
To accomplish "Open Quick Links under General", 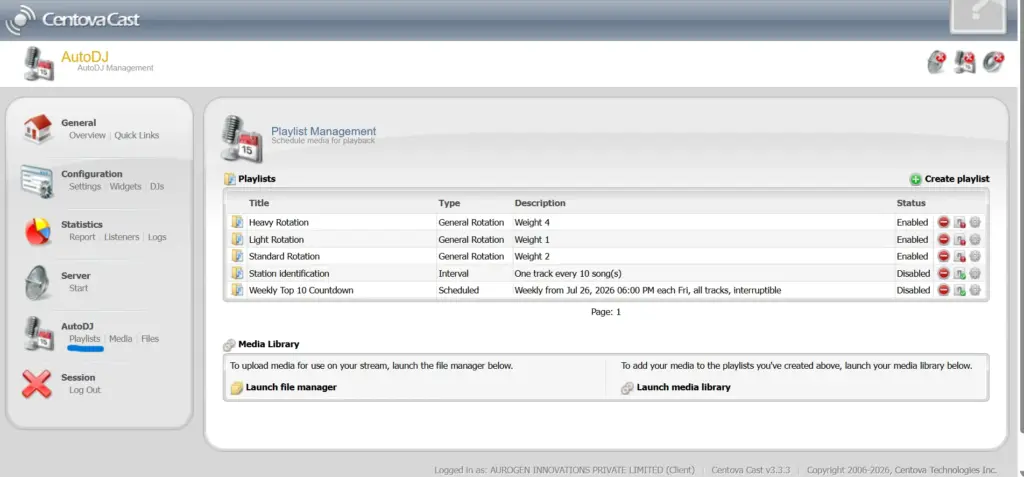I will (136, 135).
